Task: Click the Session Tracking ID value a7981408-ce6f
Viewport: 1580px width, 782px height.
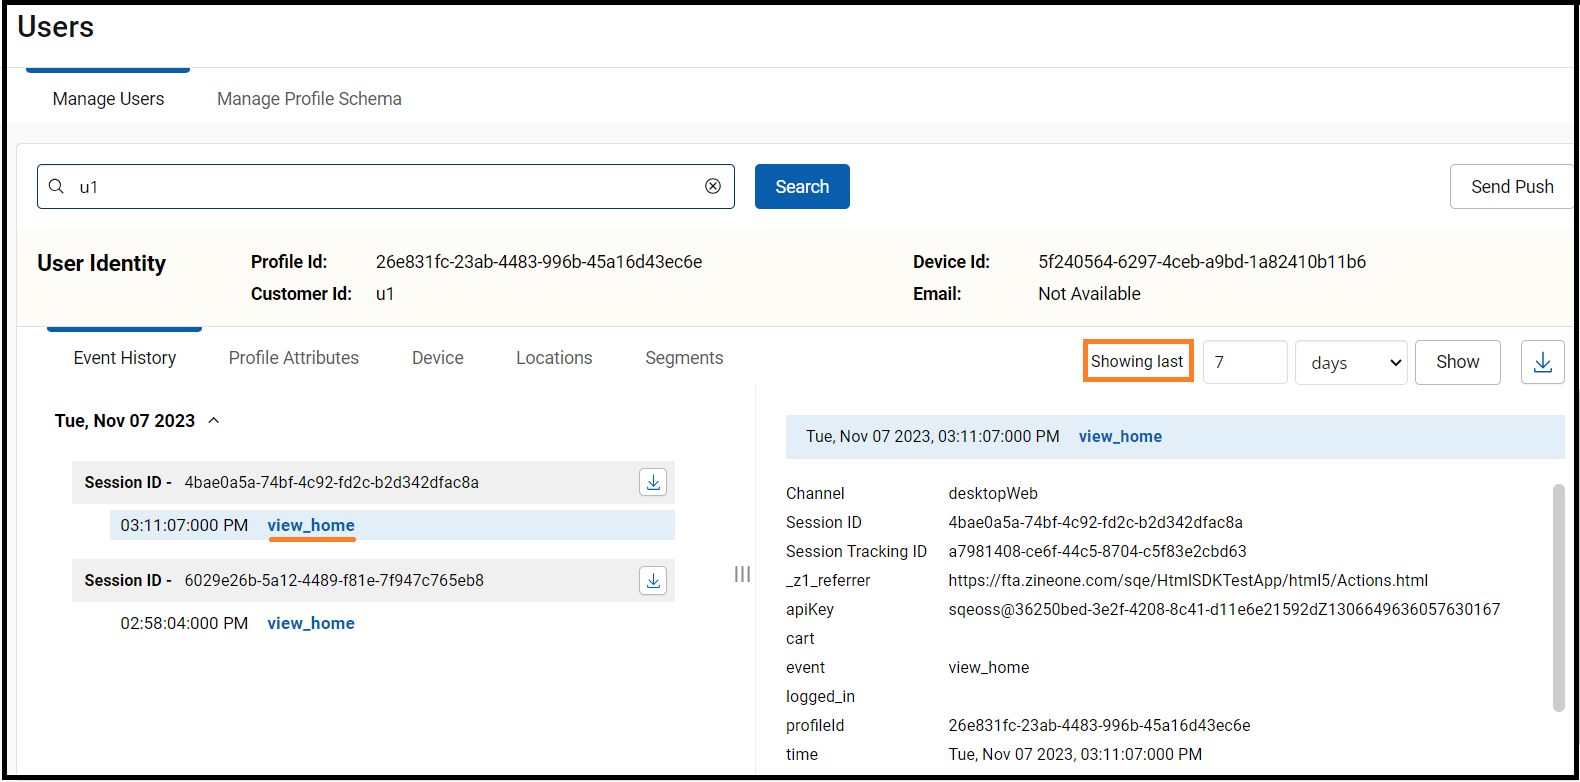Action: [1097, 552]
